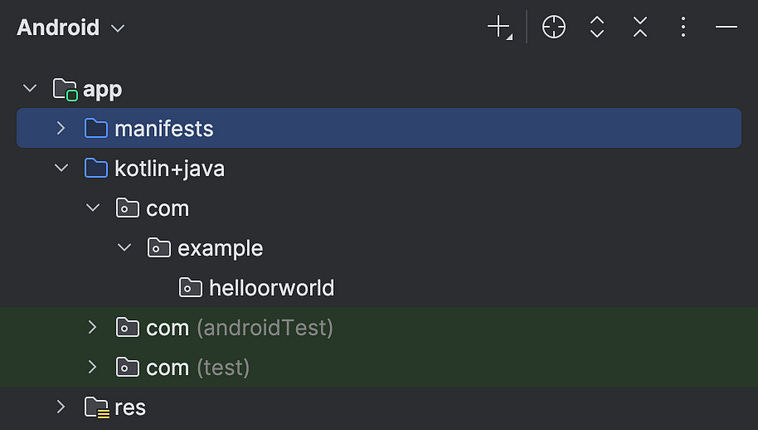Expand the manifests folder chevron
Image resolution: width=758 pixels, height=430 pixels.
pos(61,128)
